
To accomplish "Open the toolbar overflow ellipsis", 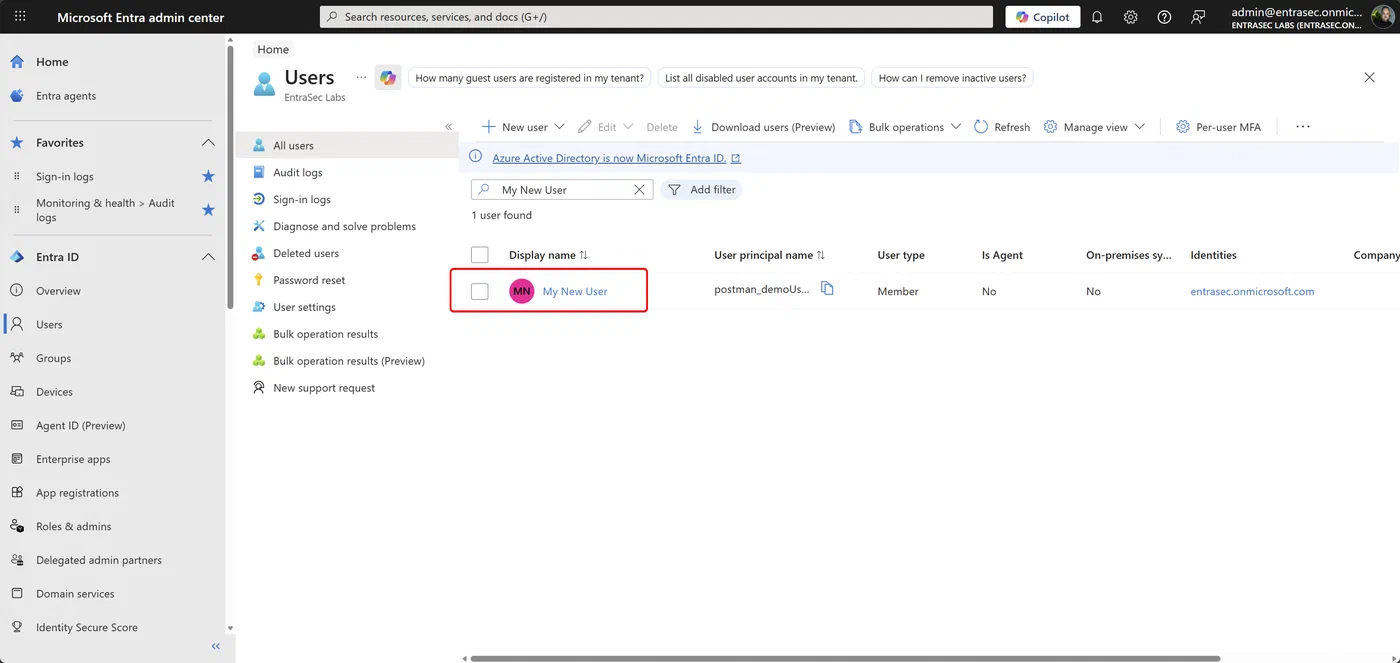I will (x=1303, y=127).
